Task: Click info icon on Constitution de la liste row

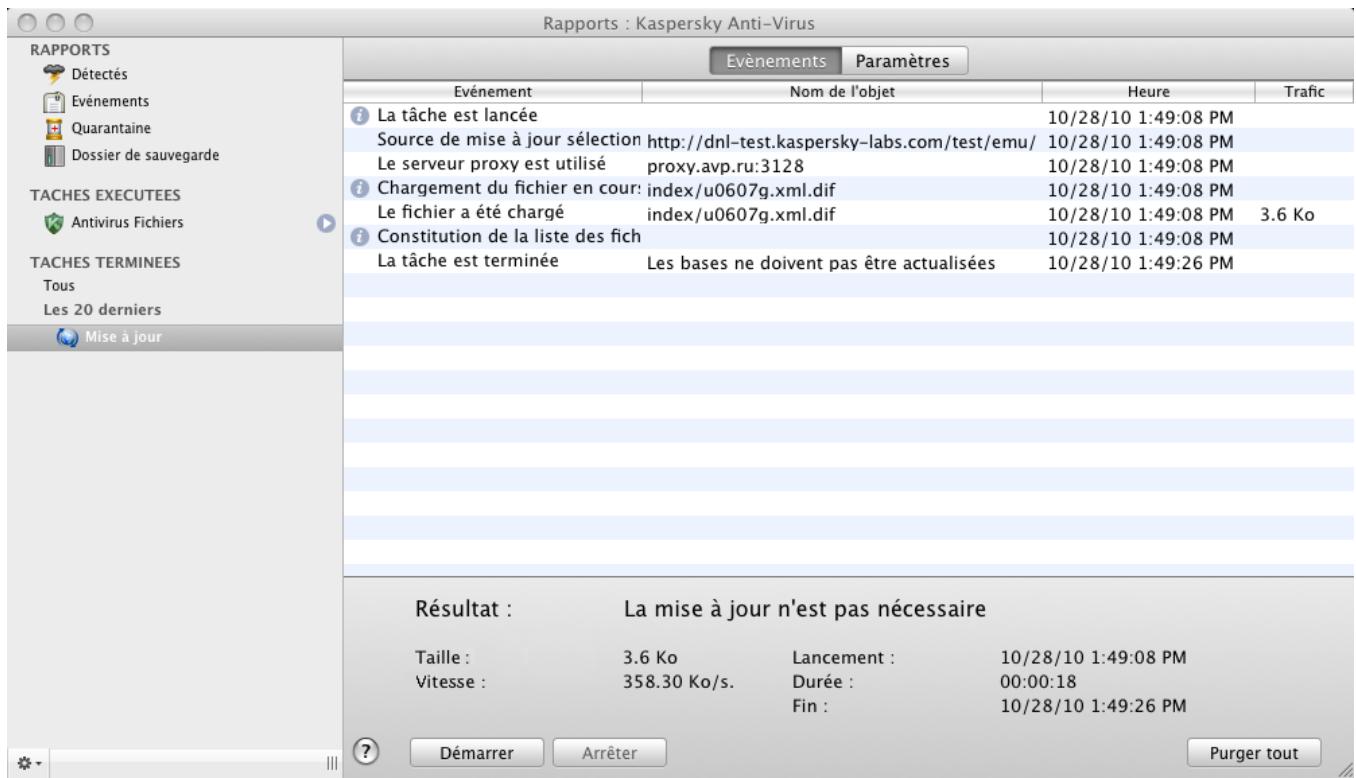Action: (359, 235)
